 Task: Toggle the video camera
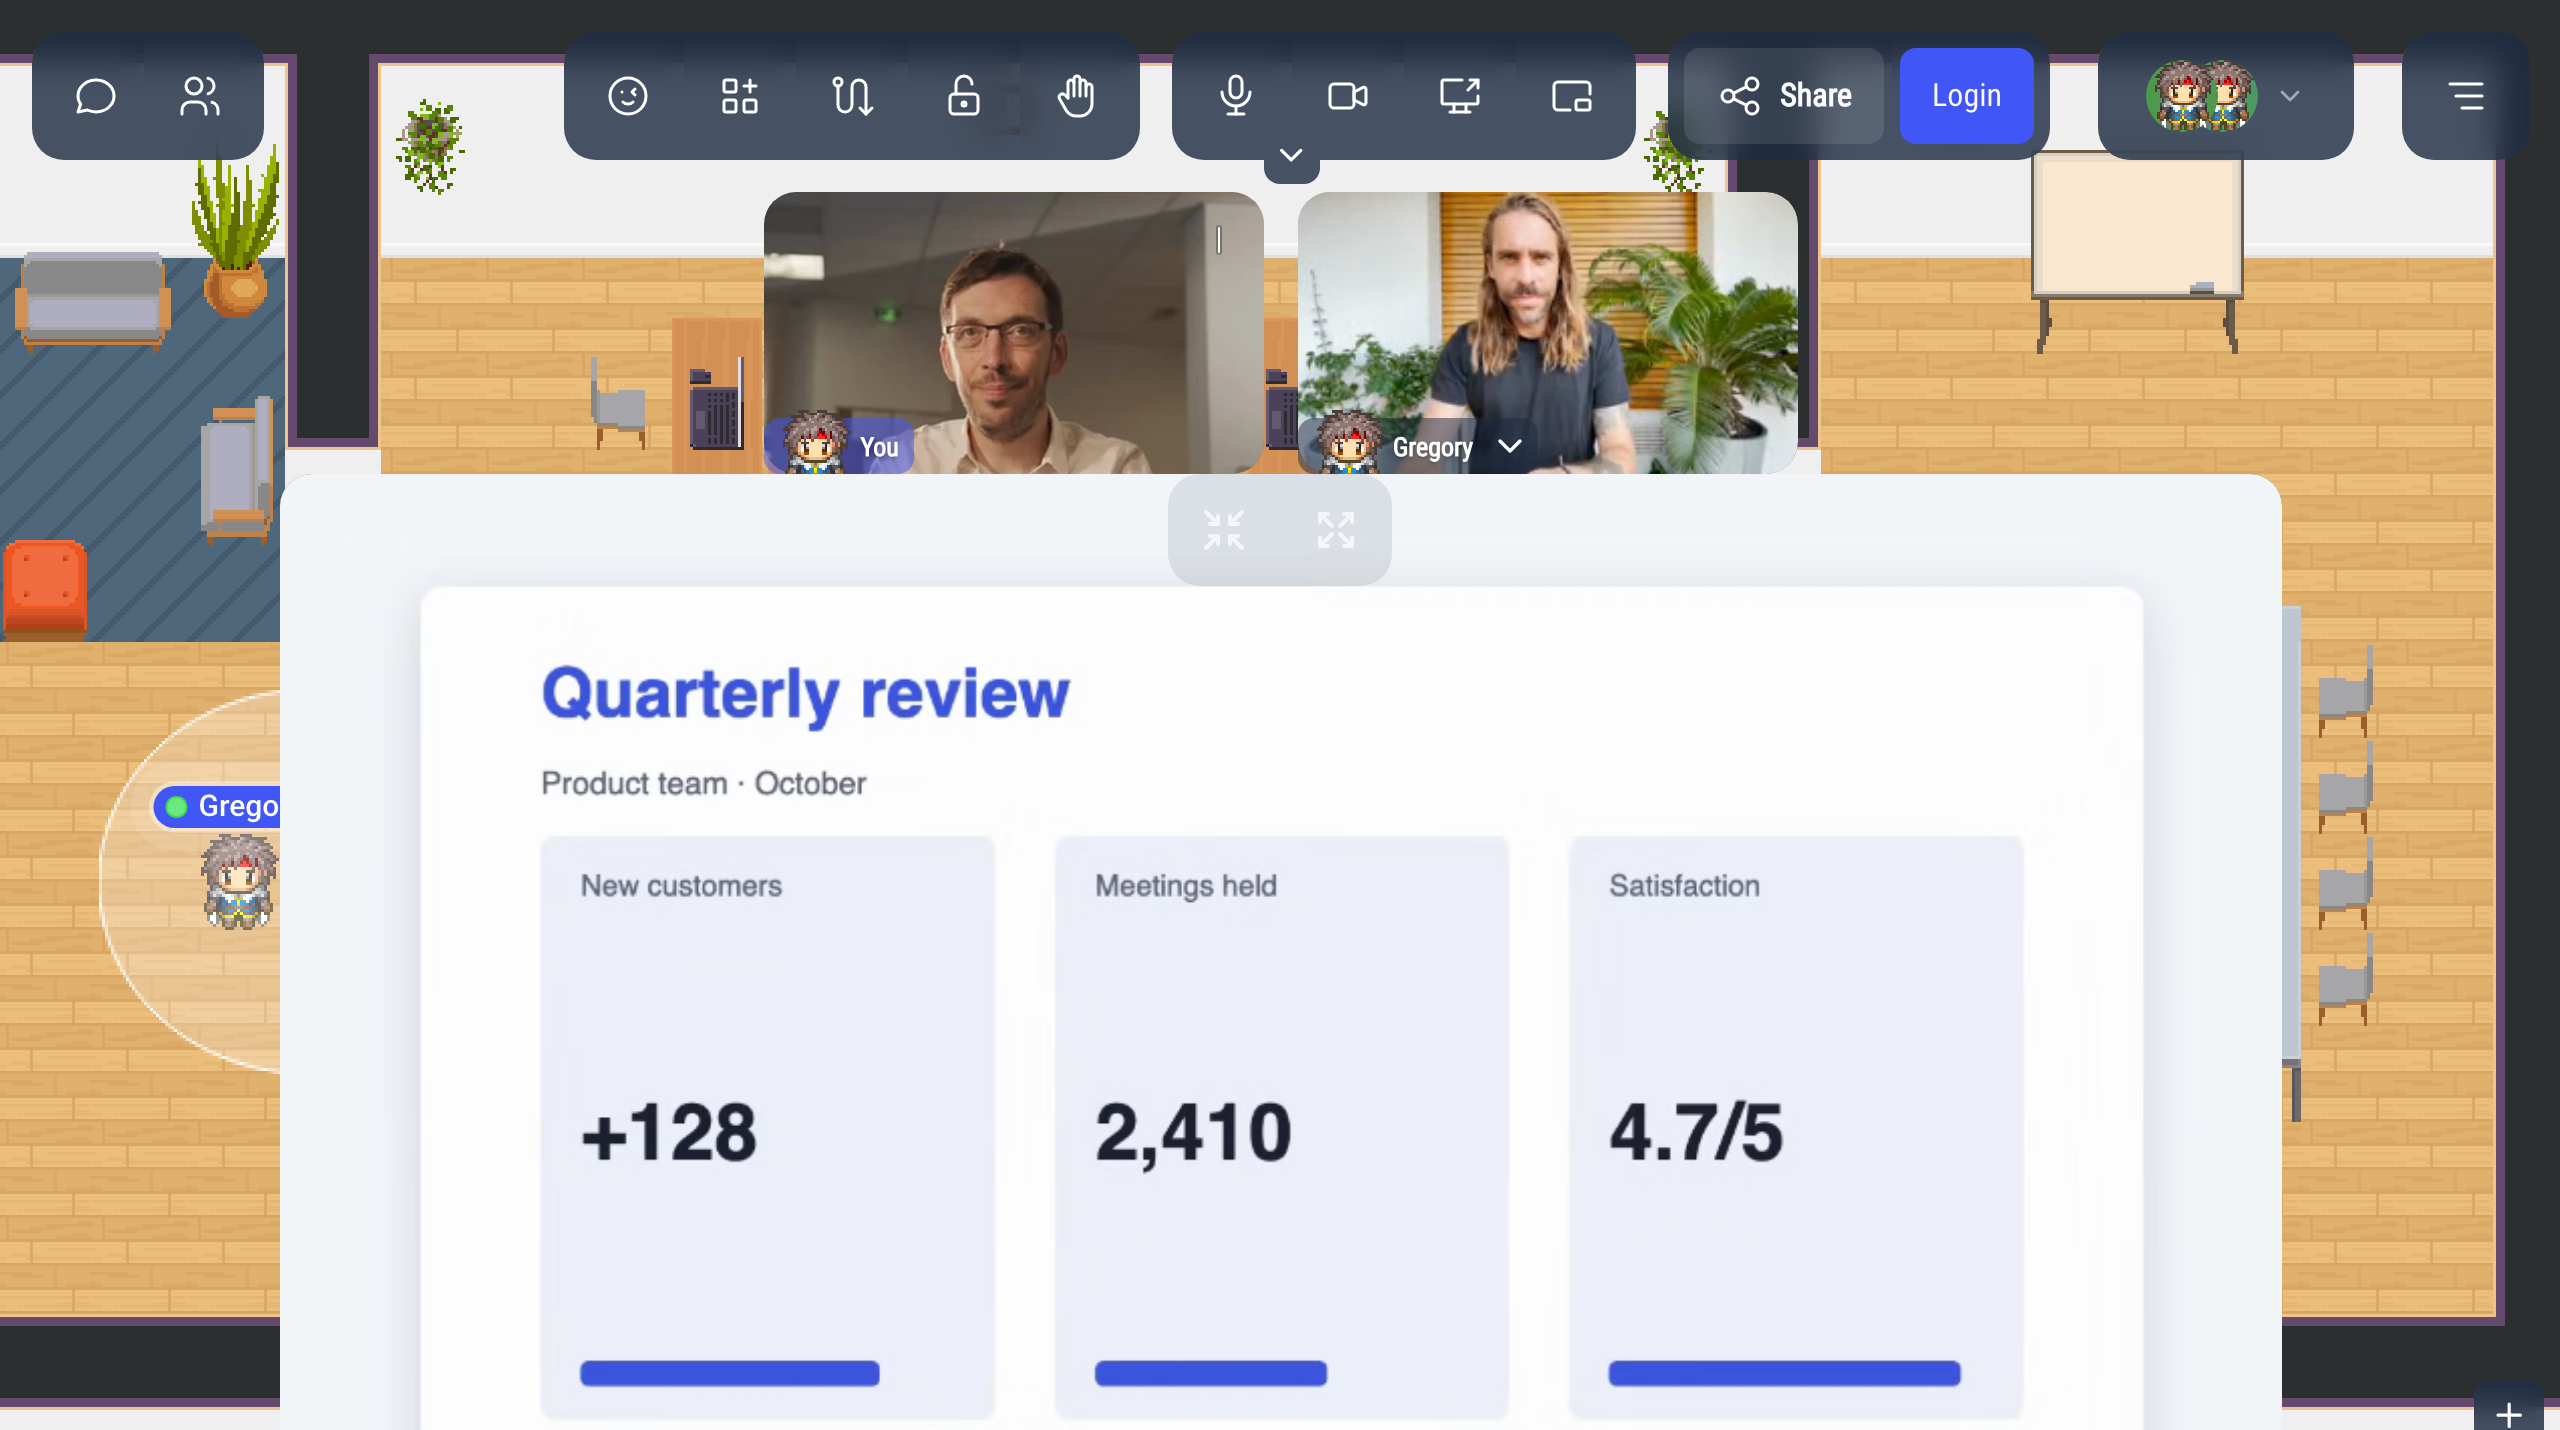[1348, 96]
